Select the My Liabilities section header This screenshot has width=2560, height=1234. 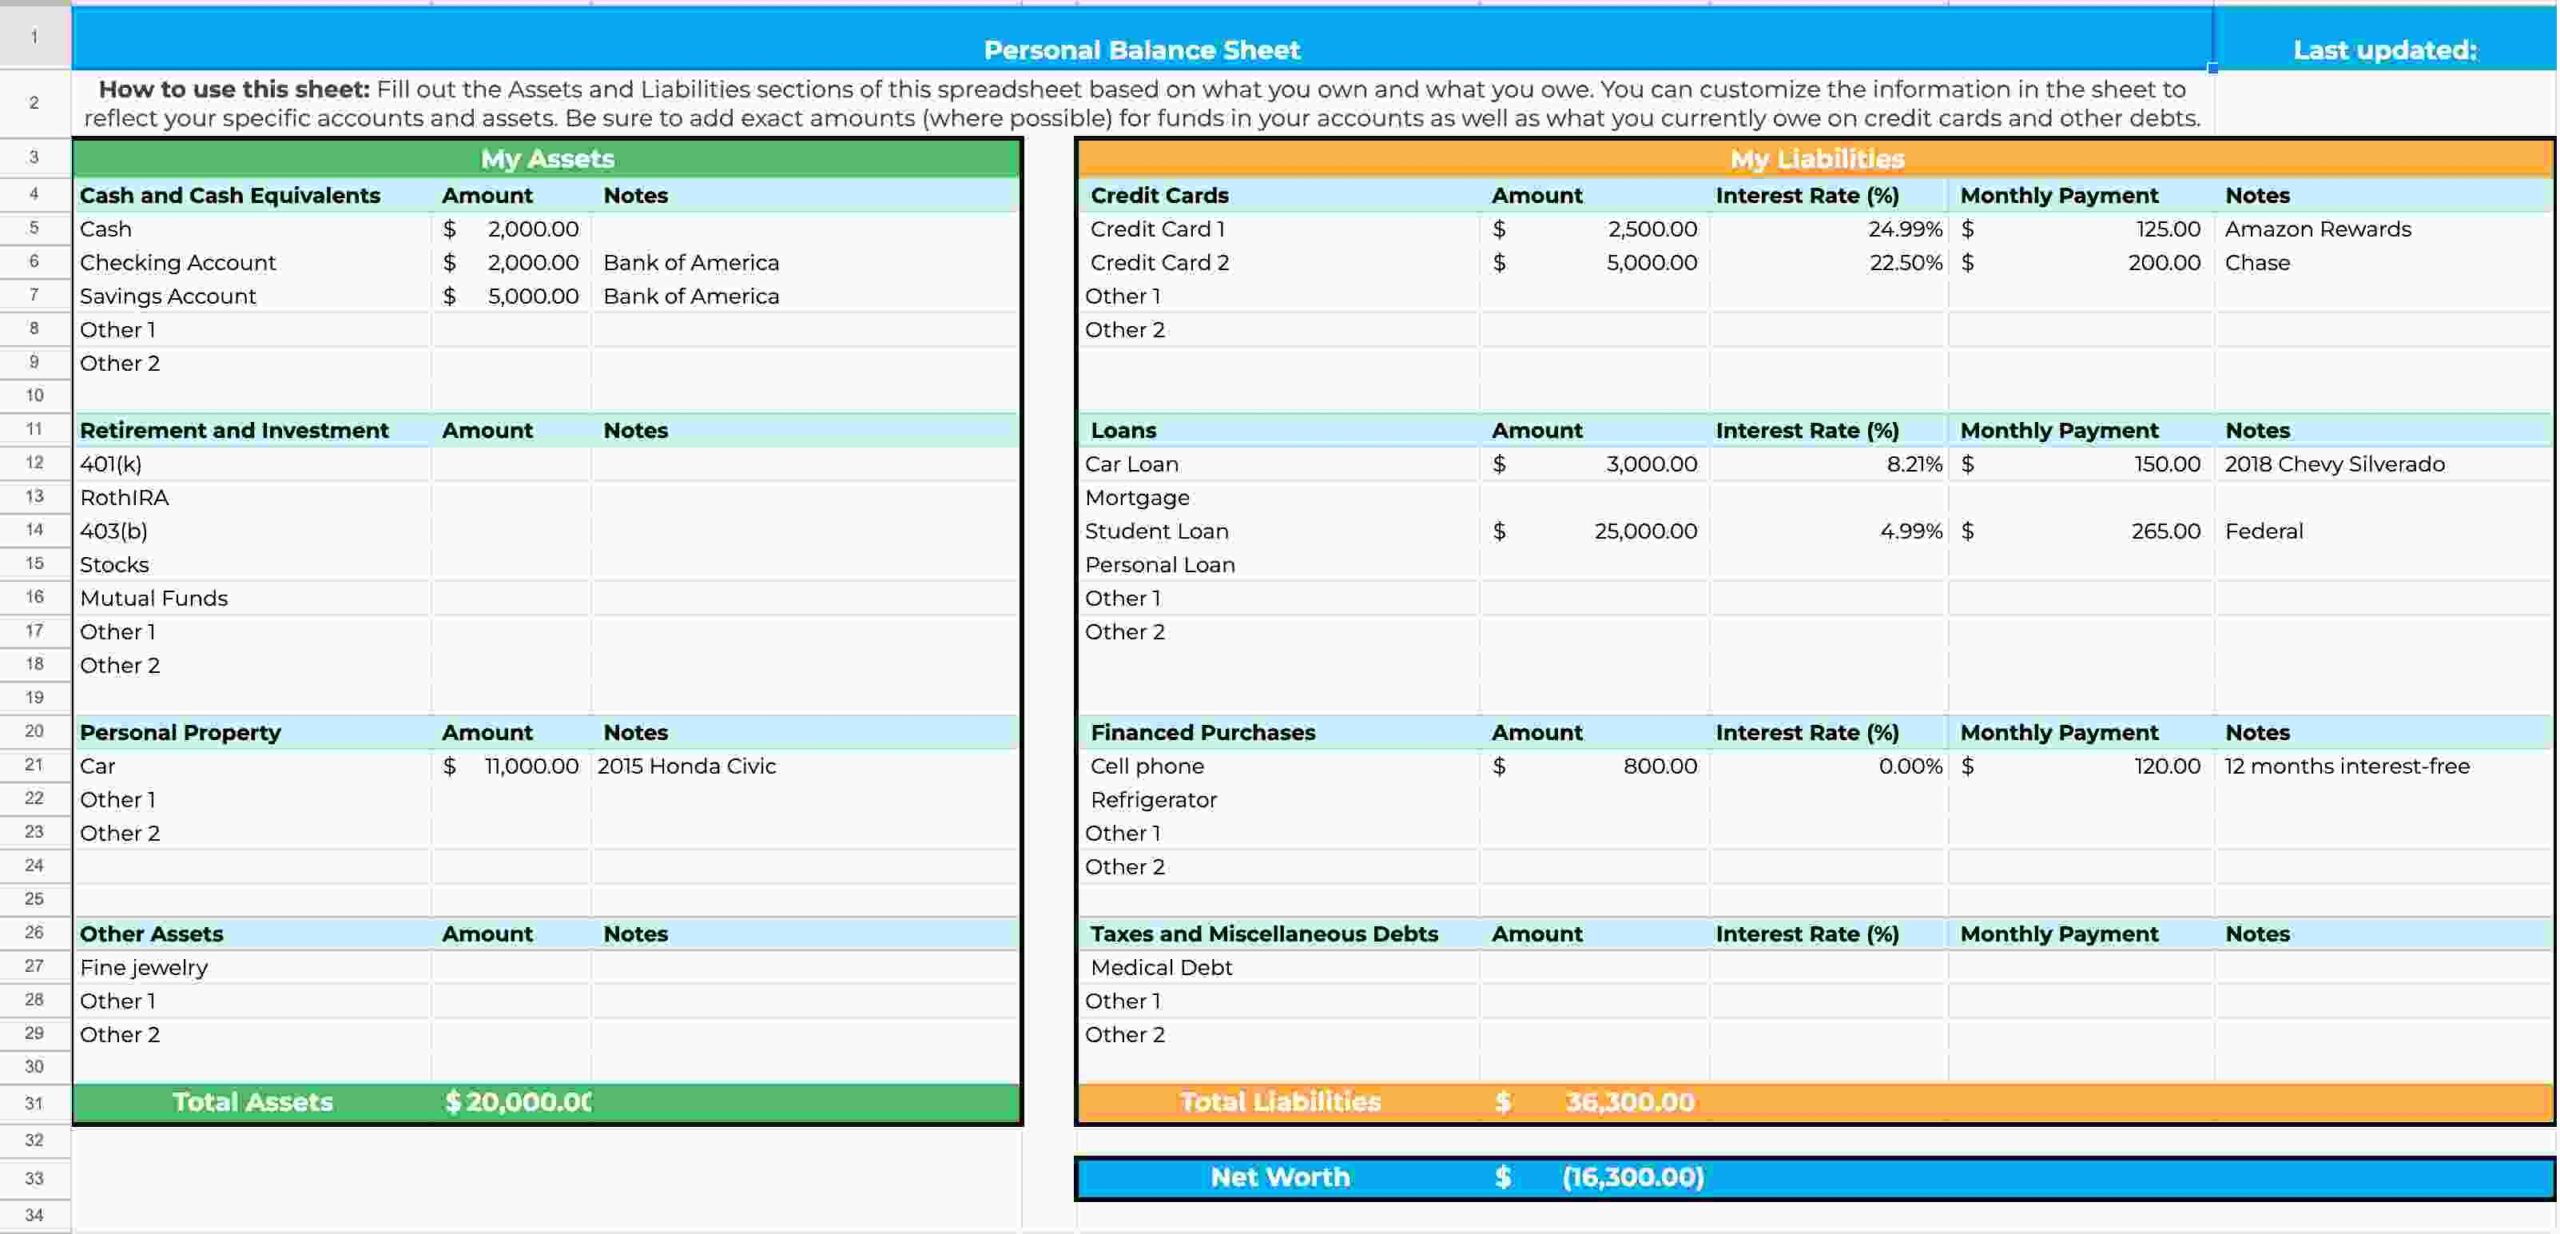click(1816, 158)
